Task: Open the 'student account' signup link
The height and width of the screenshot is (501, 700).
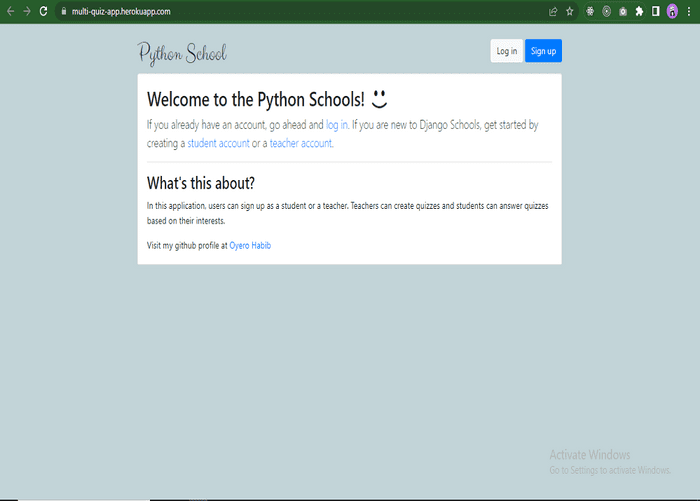Action: coord(218,143)
